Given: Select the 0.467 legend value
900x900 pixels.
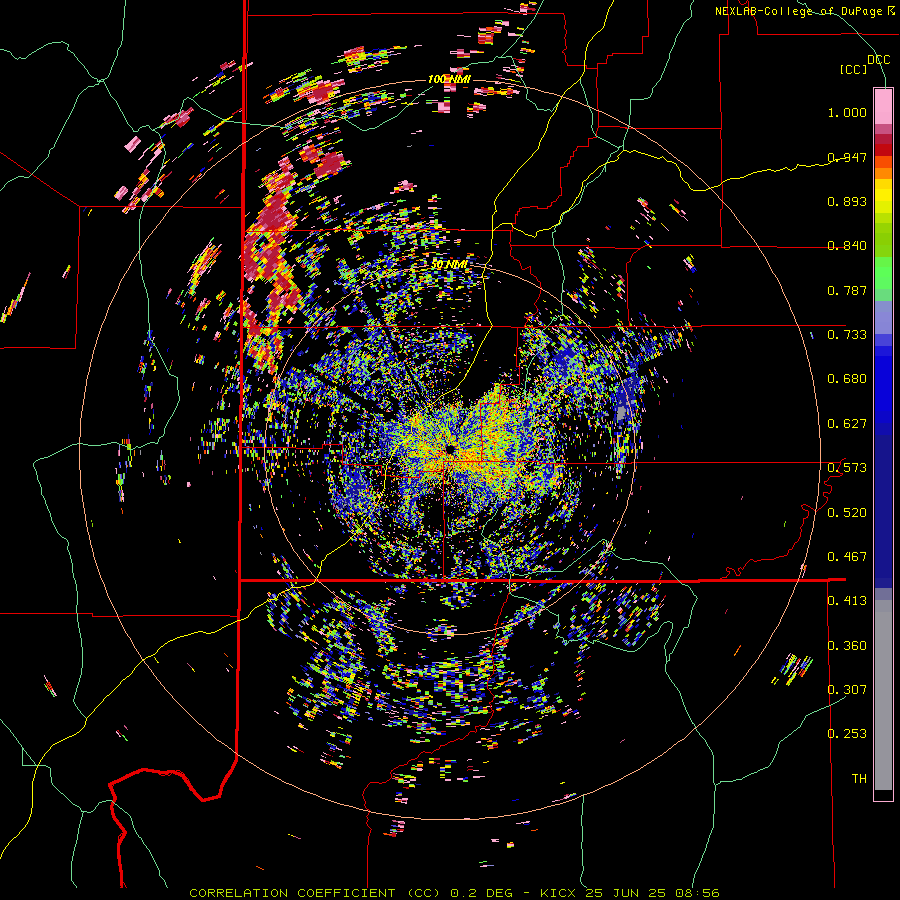Looking at the screenshot, I should 847,557.
